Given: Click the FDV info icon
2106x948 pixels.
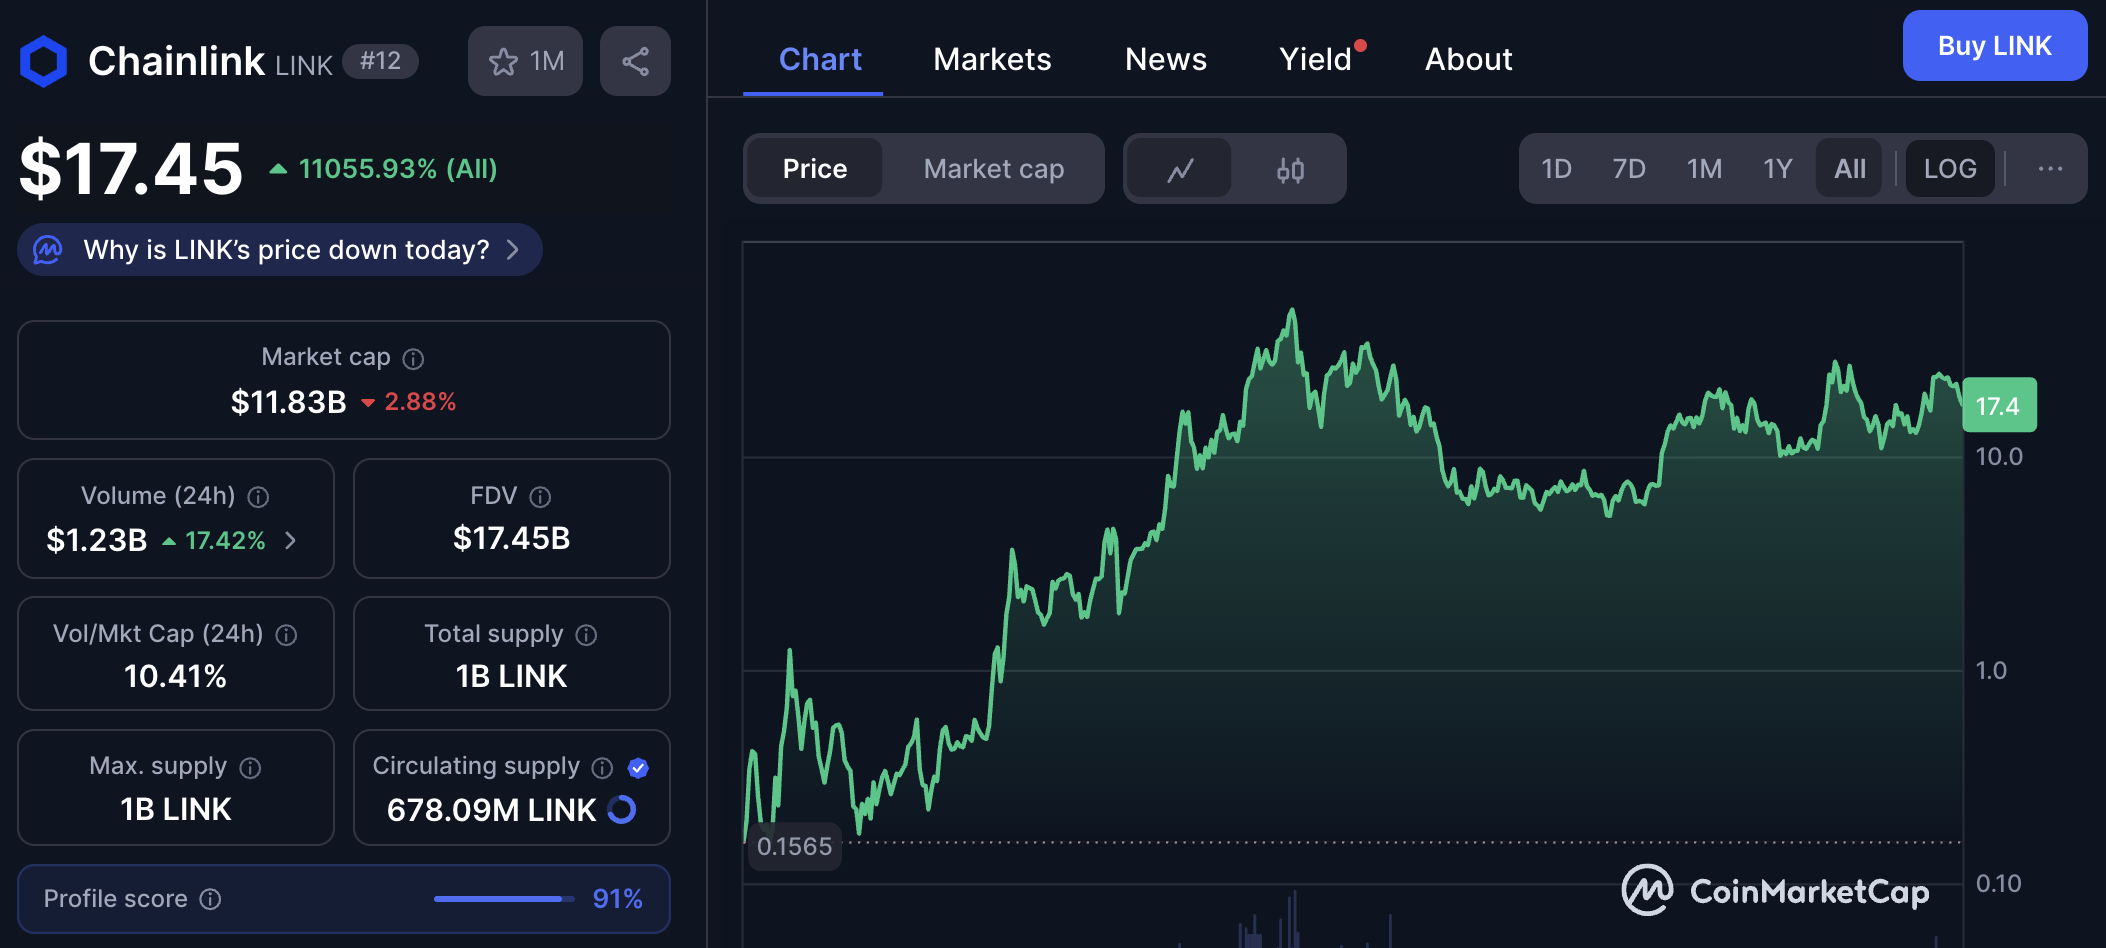Looking at the screenshot, I should 540,497.
